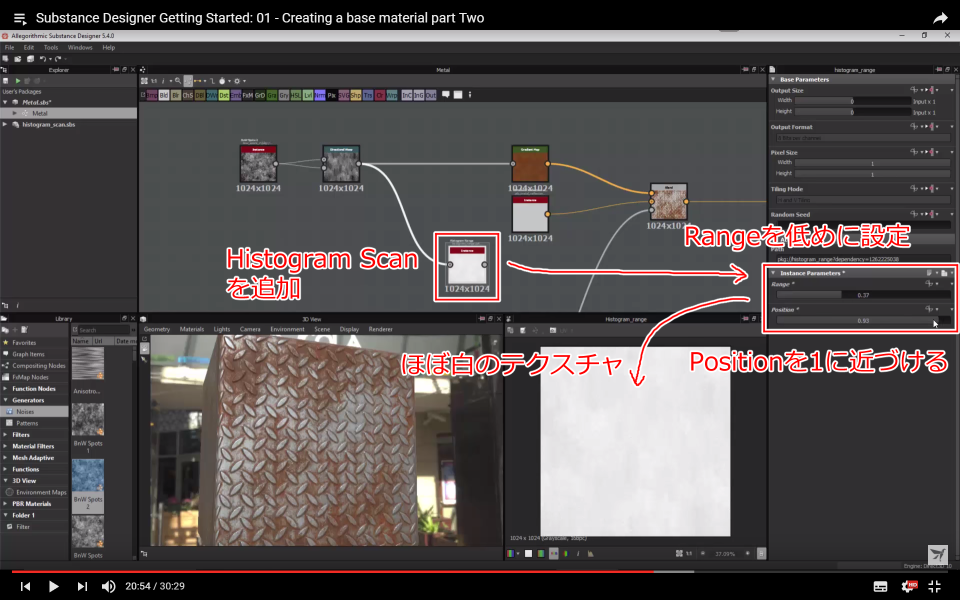Open the Renderer menu in 3D View

coord(380,329)
